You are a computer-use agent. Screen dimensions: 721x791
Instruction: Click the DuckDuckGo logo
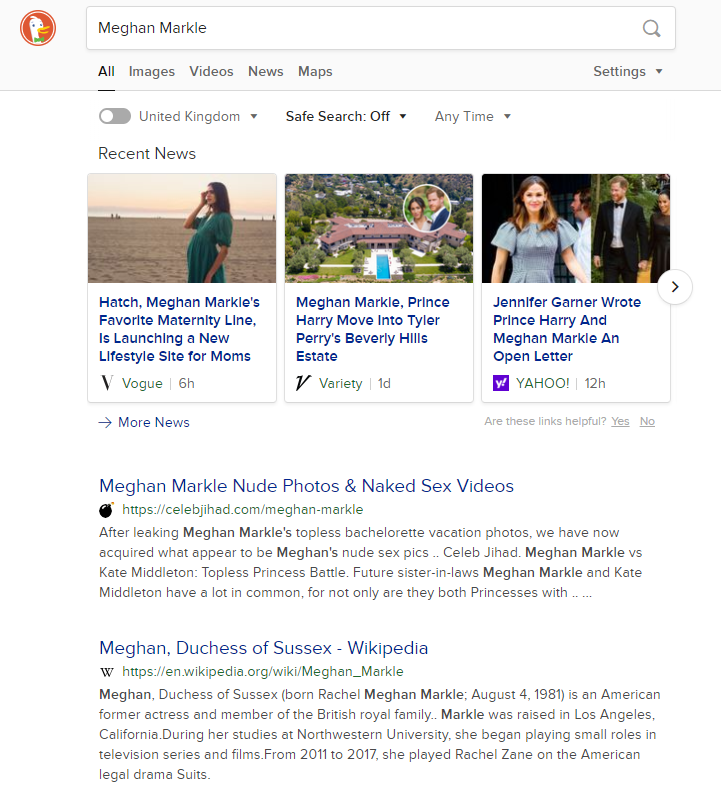38,28
